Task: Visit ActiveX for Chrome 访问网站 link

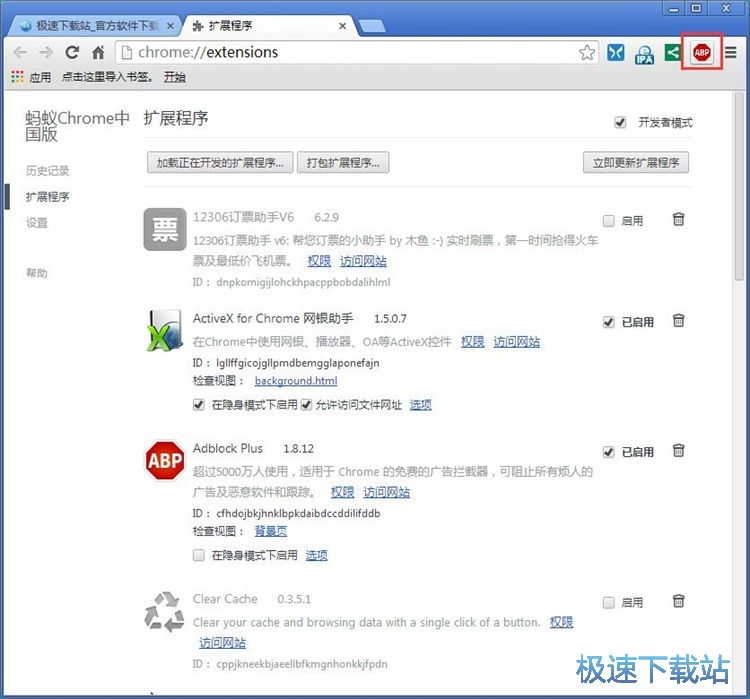Action: pyautogui.click(x=517, y=342)
